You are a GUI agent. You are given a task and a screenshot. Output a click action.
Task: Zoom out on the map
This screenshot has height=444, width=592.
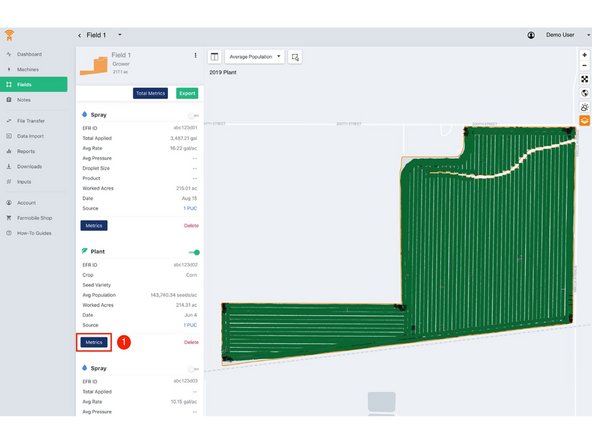[584, 66]
